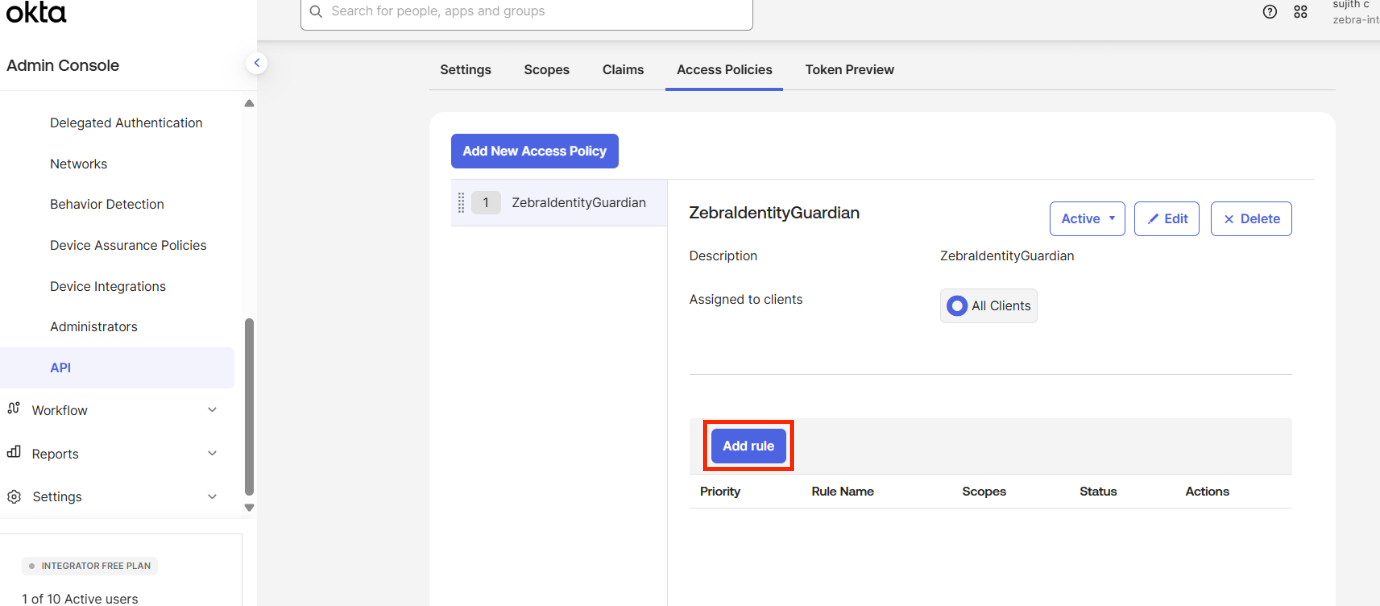Viewport: 1380px width, 606px height.
Task: Click the Add rule button
Action: click(748, 446)
